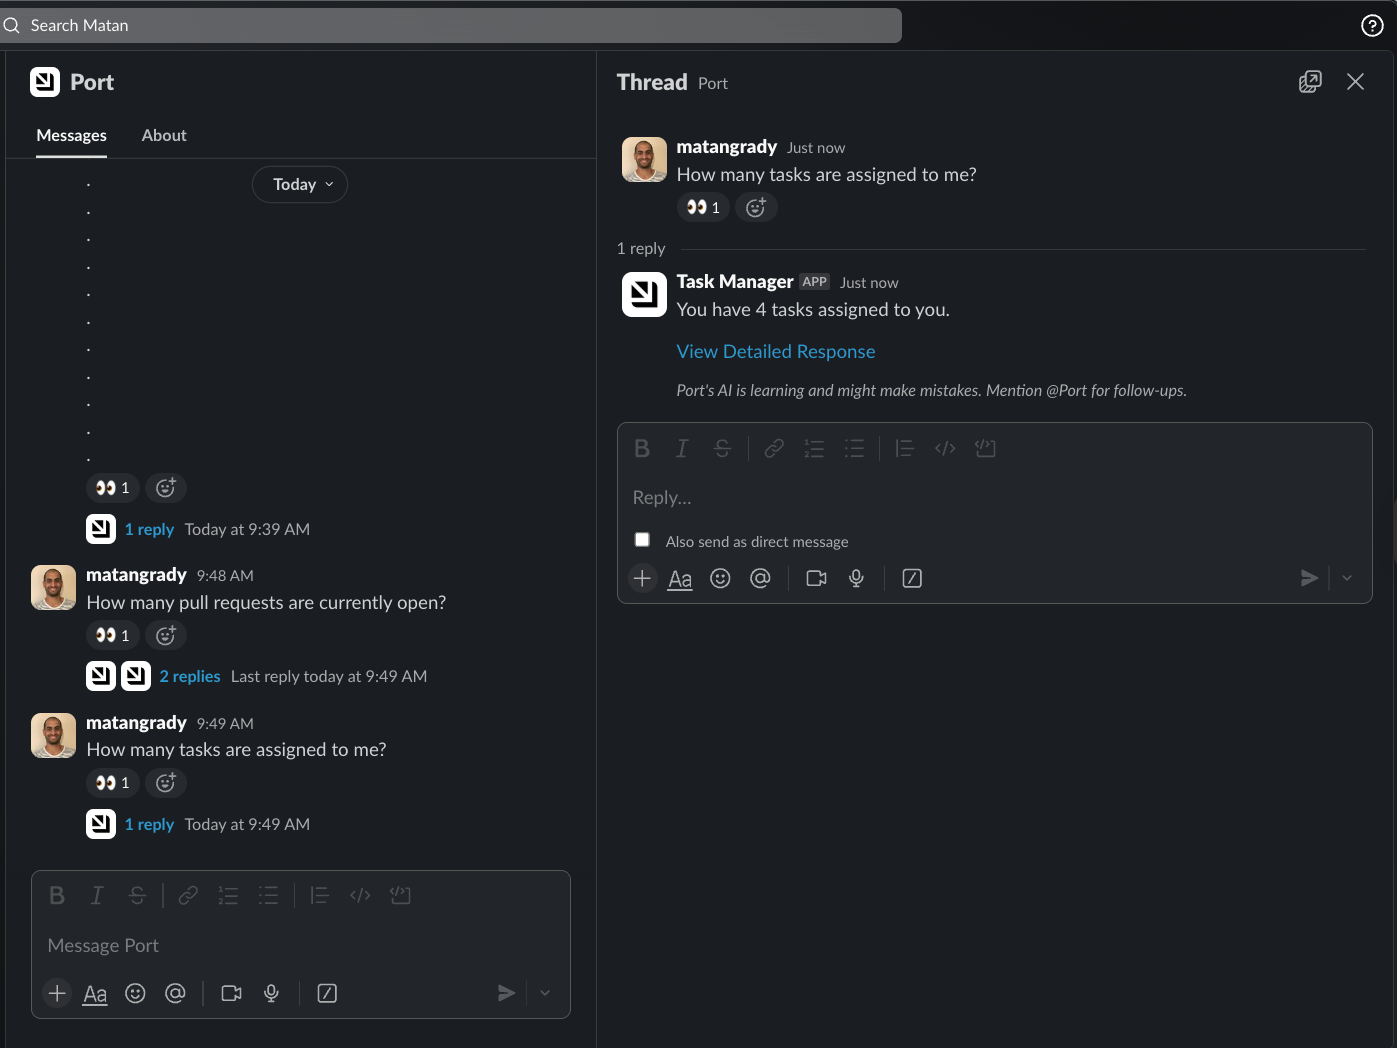Screen dimensions: 1397x1048
Task: Click the Search Matan field
Action: (x=450, y=26)
